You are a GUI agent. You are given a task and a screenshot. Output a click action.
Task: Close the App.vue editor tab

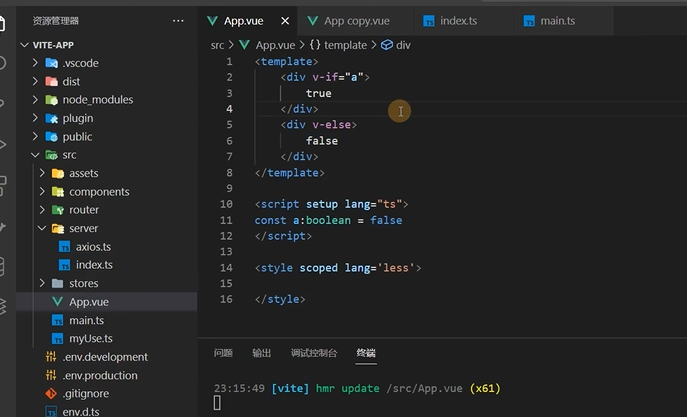click(285, 21)
